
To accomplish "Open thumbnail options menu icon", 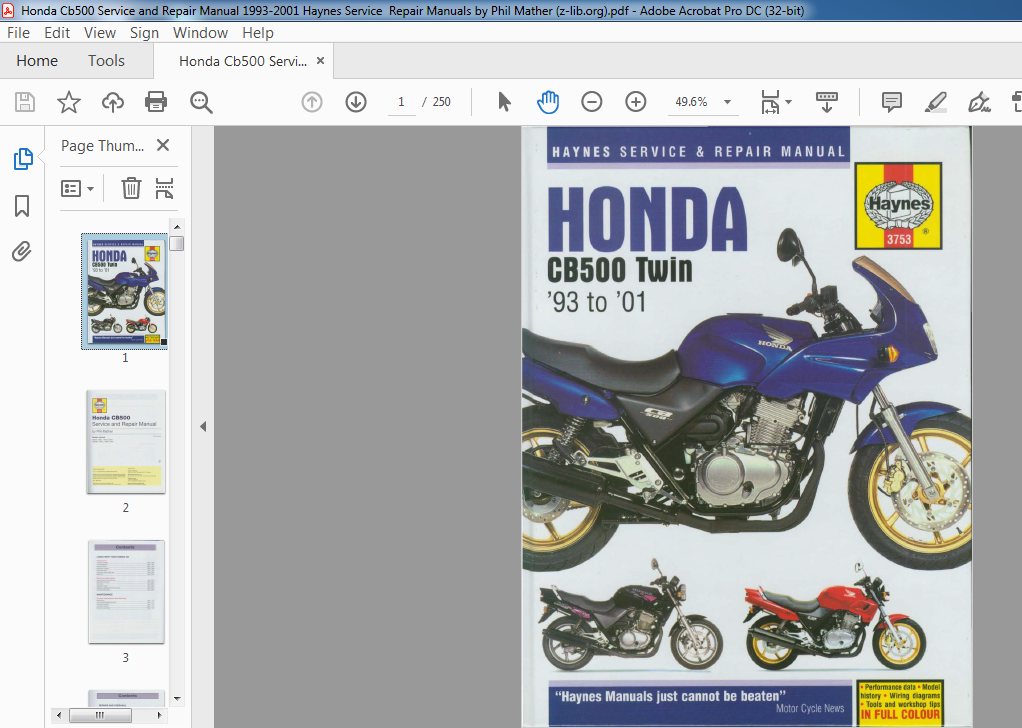I will coord(77,189).
